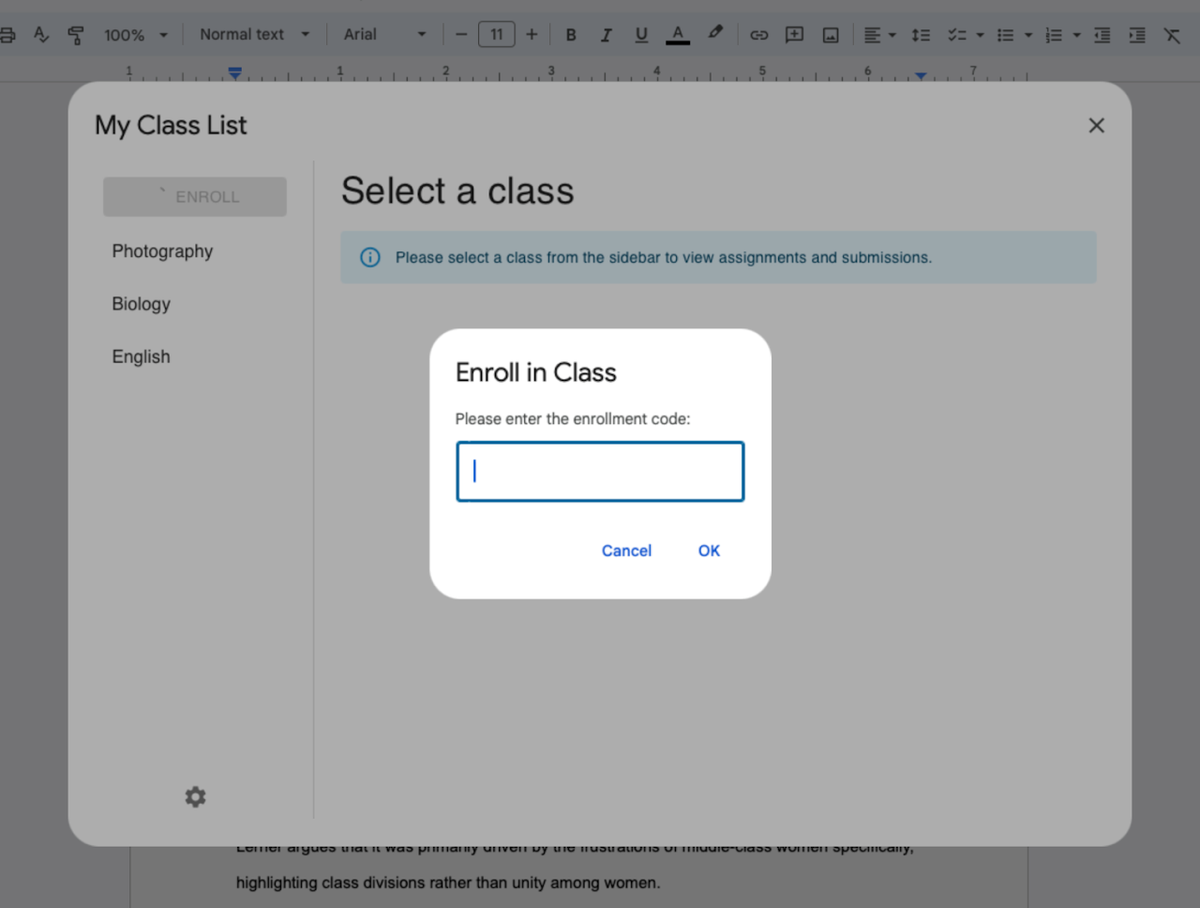Open the class list settings gear

(194, 796)
